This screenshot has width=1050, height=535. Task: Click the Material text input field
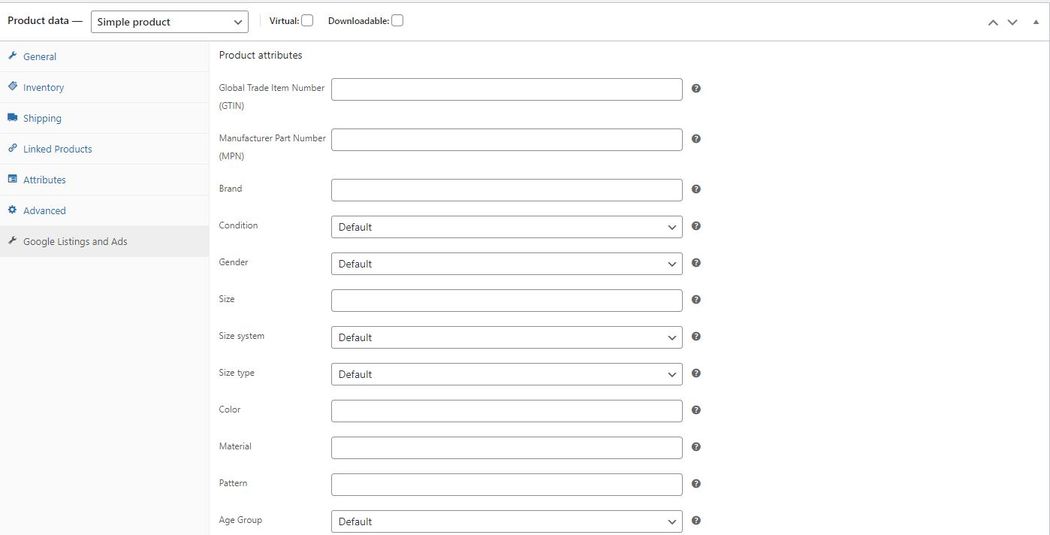tap(506, 448)
